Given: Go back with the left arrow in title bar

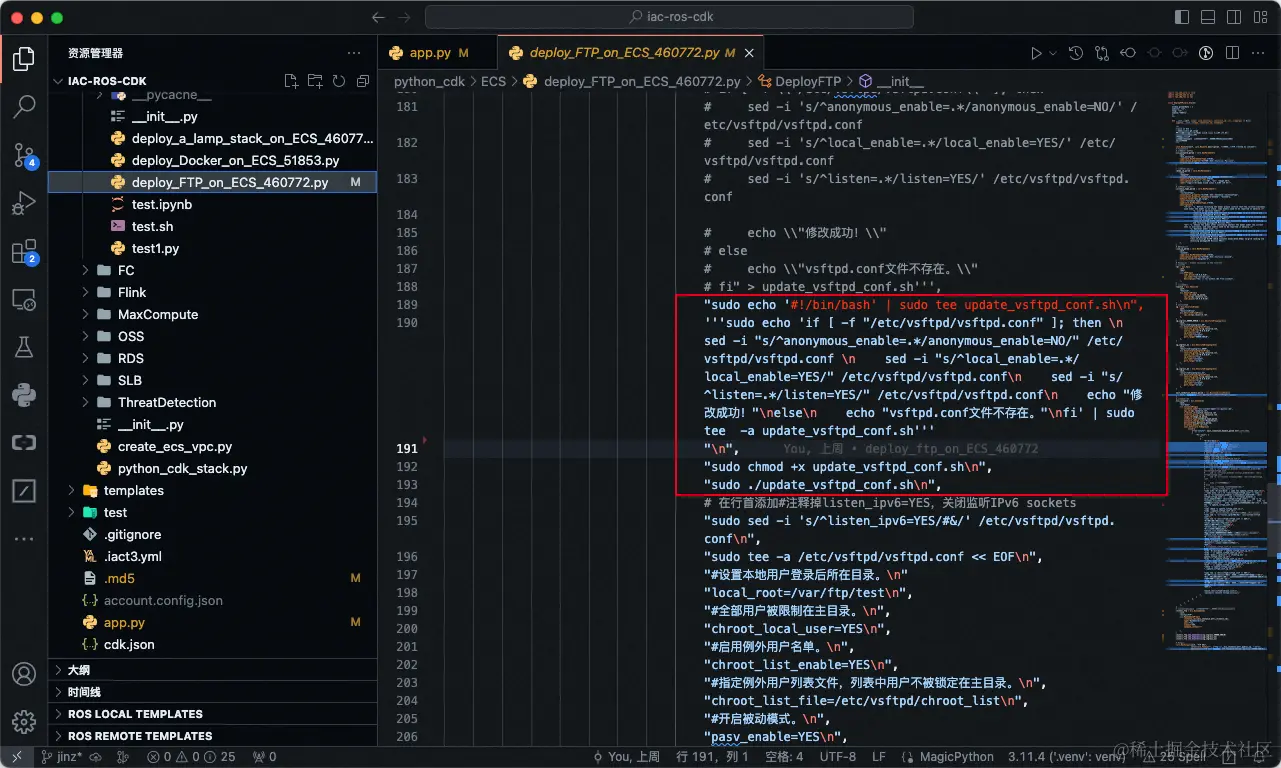Looking at the screenshot, I should tap(378, 17).
